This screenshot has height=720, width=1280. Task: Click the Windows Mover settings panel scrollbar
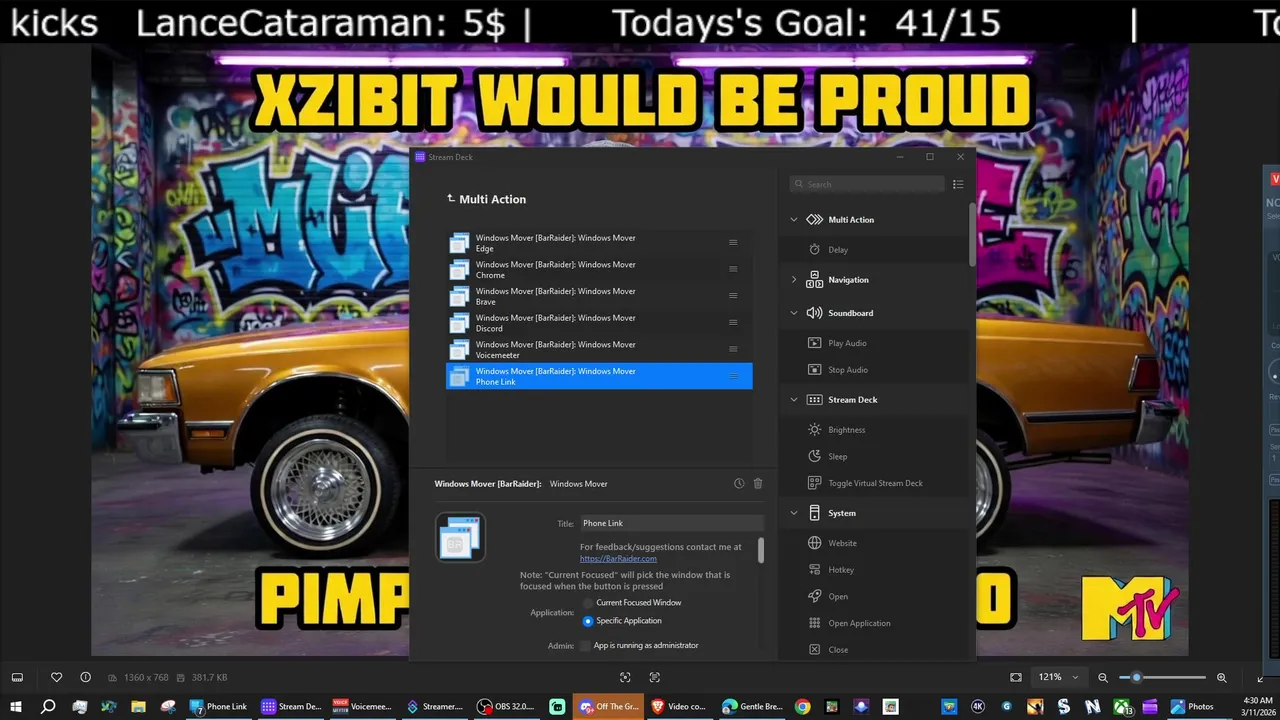coord(761,550)
